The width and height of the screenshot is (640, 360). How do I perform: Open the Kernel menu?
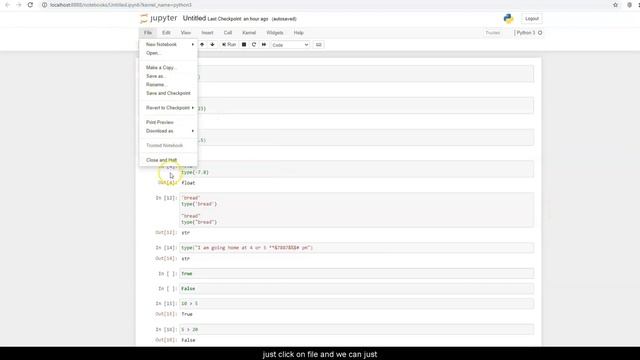249,33
